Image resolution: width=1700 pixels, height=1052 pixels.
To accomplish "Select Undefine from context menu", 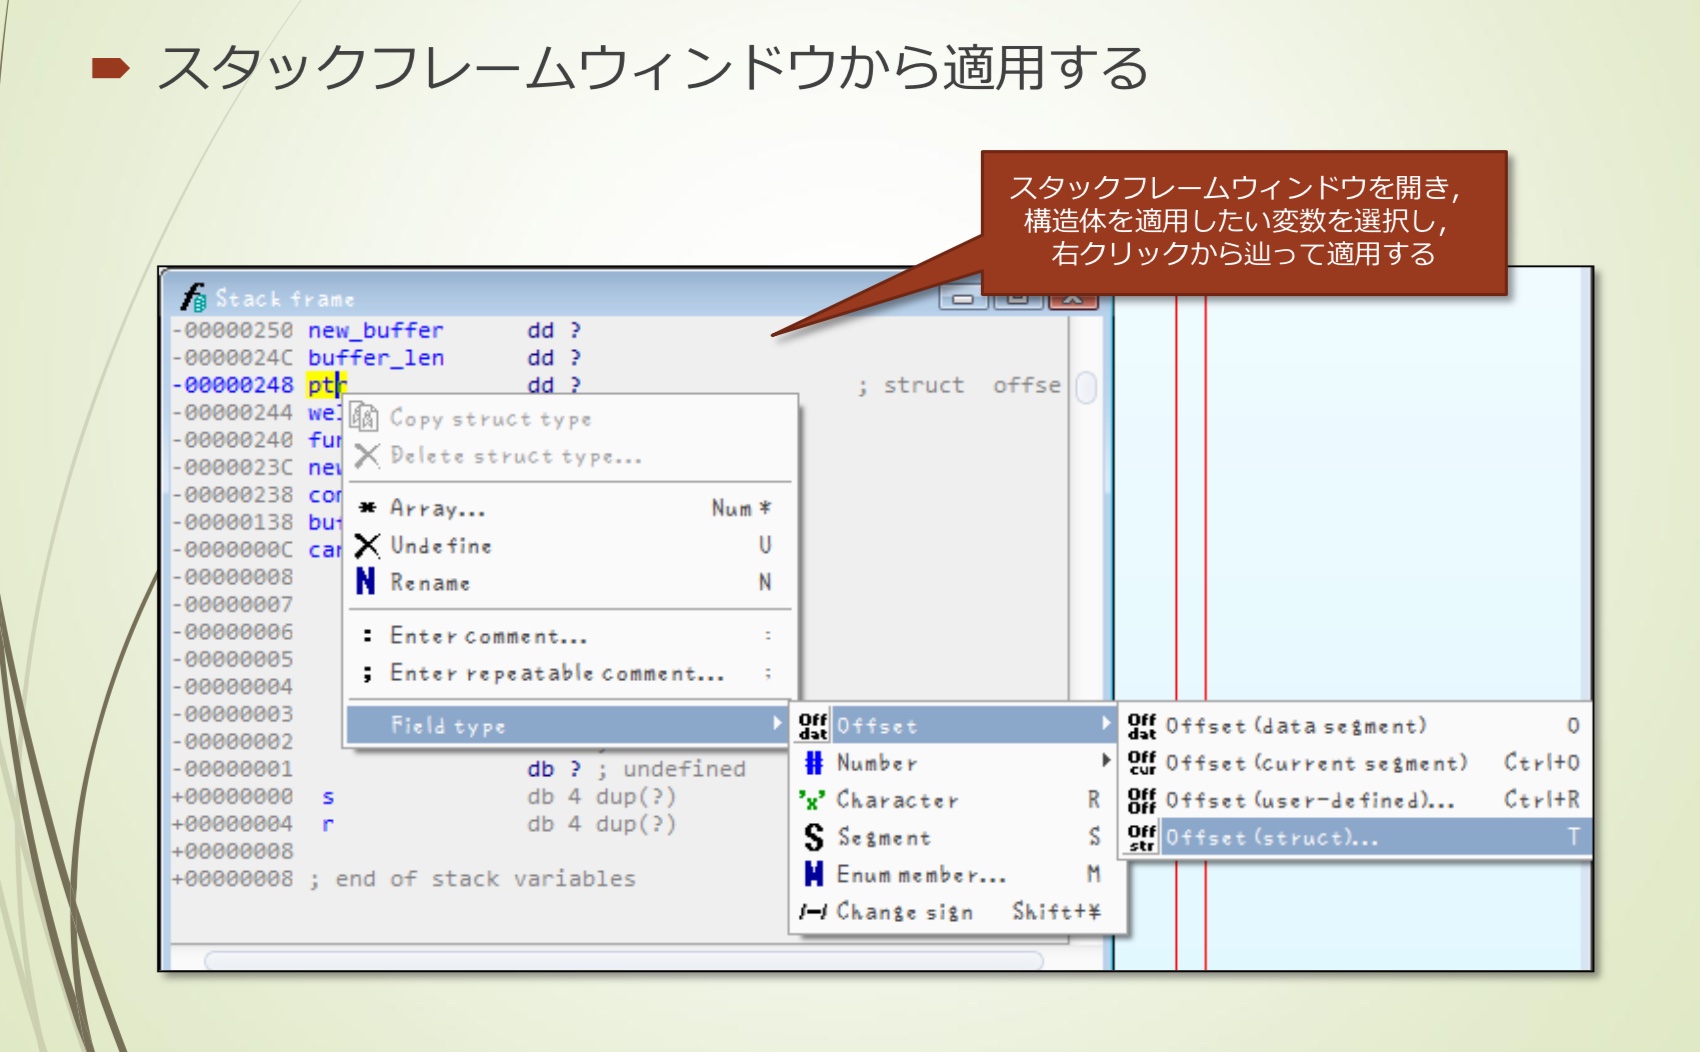I will coord(570,545).
